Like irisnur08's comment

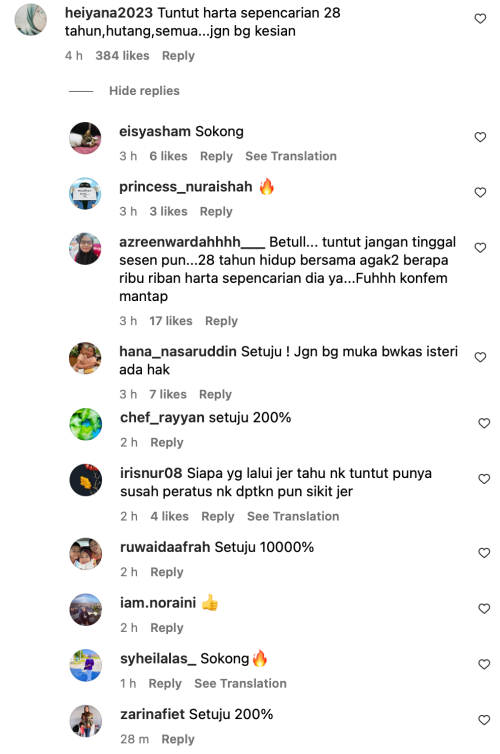tap(484, 479)
